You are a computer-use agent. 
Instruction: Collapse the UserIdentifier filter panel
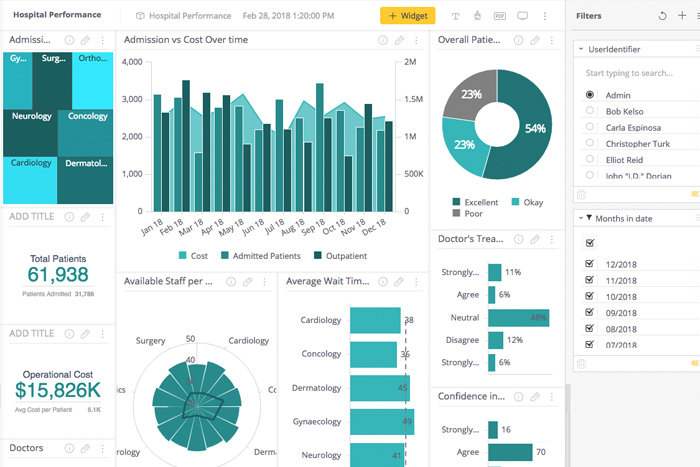(x=581, y=49)
